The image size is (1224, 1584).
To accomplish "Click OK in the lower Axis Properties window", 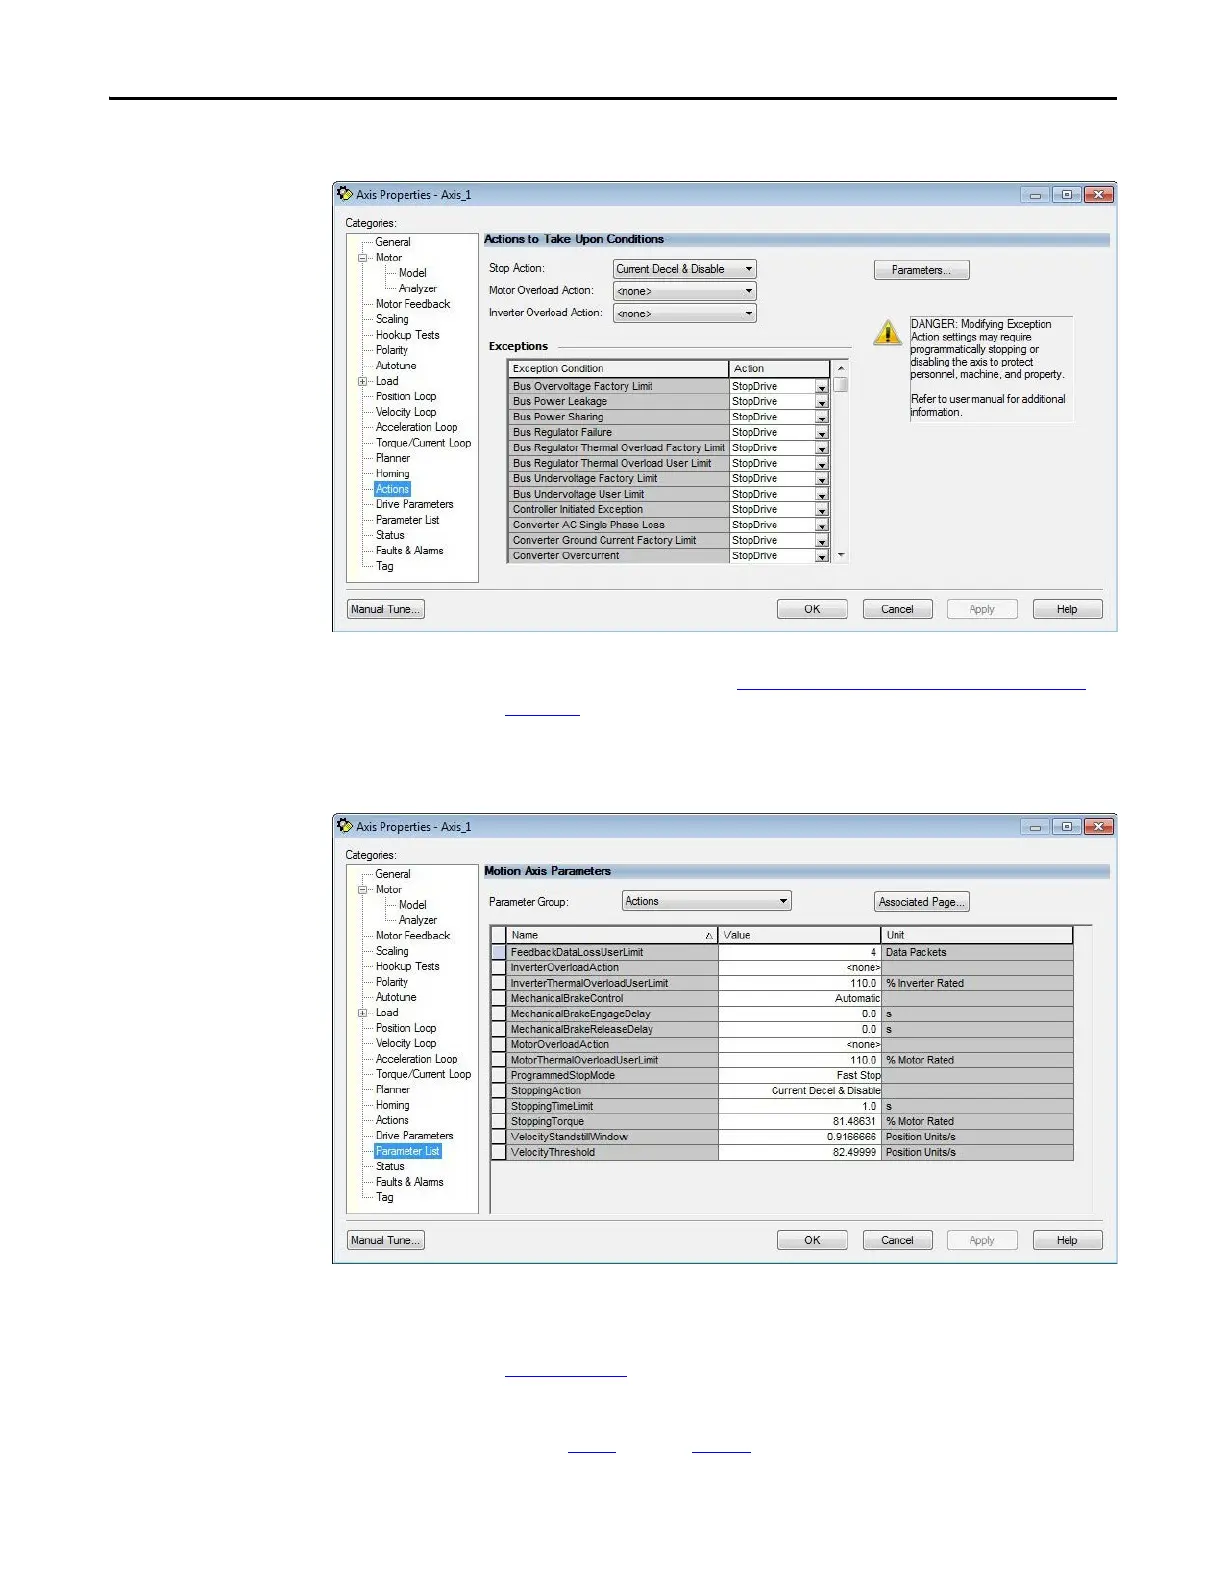I will click(x=812, y=1240).
